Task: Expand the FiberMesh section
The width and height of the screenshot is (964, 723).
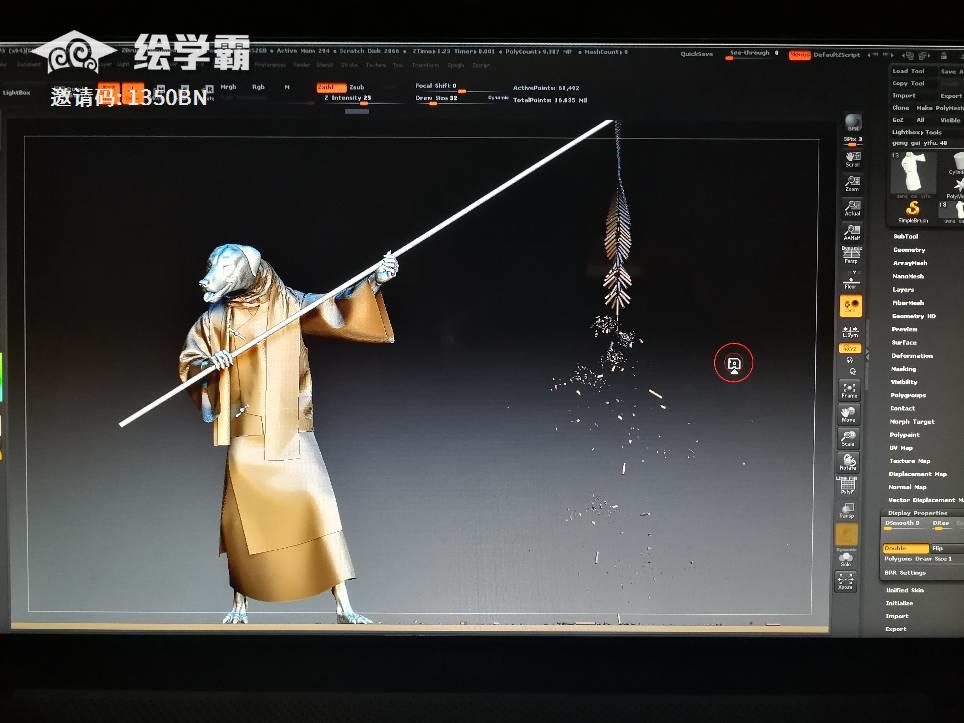Action: point(908,302)
